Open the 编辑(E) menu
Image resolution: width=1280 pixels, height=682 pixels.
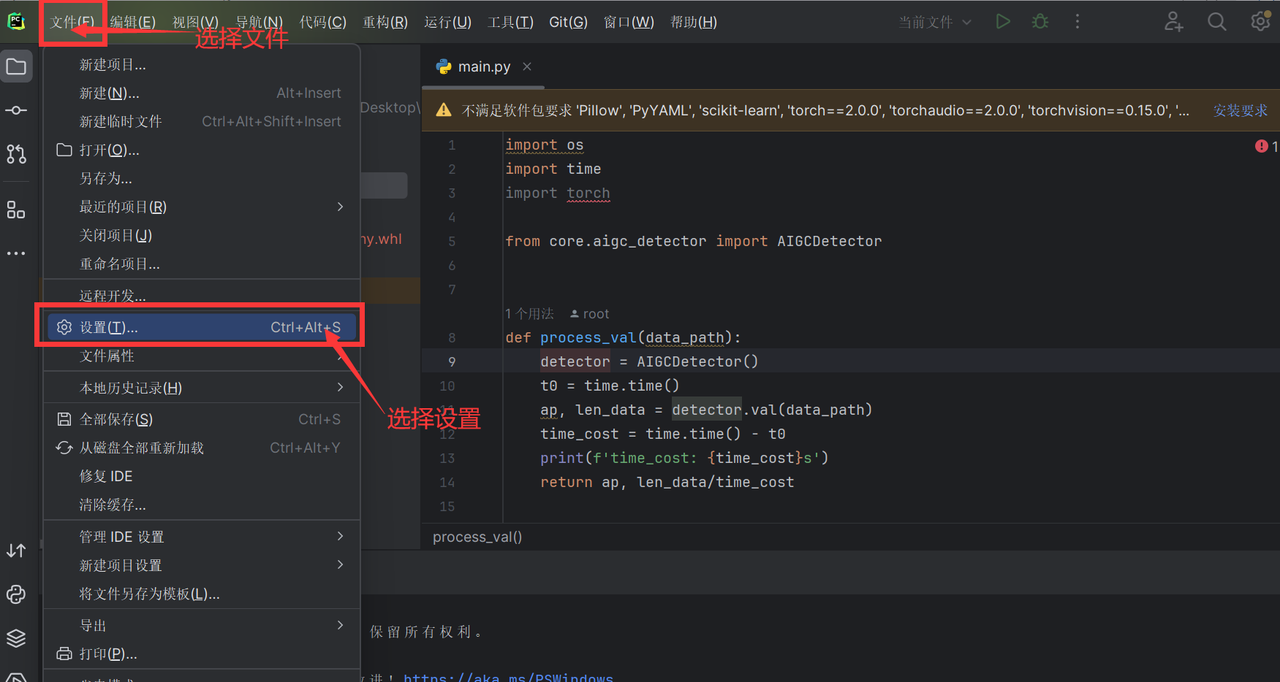[x=132, y=21]
